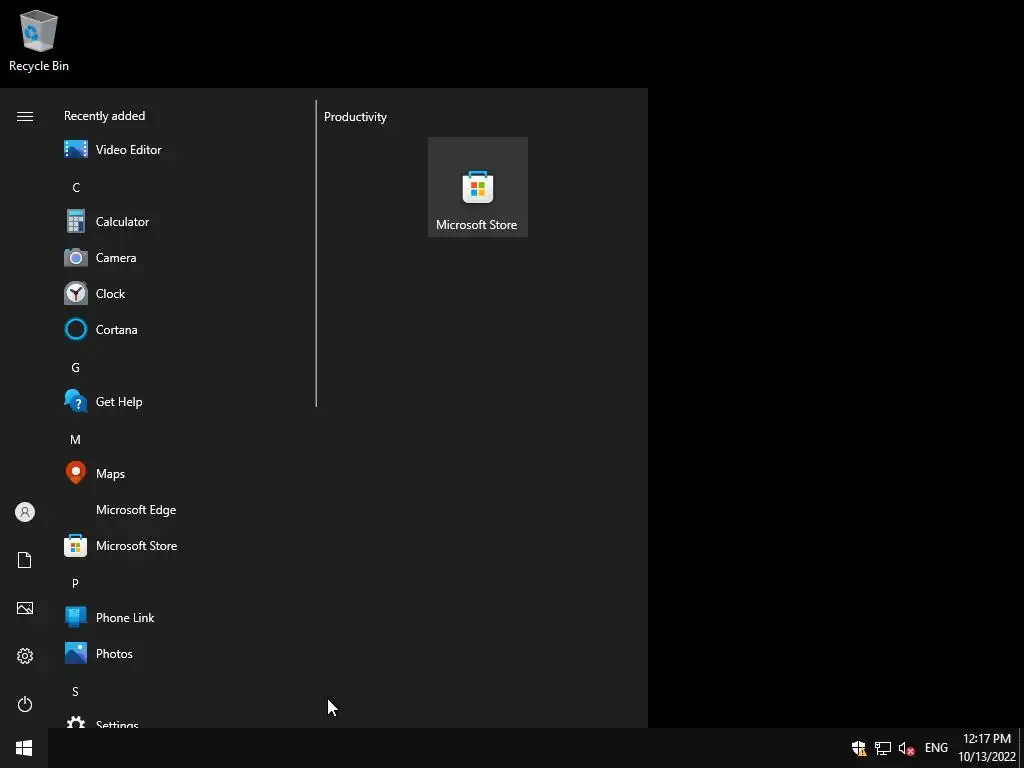Open the network status tray icon

pos(883,748)
